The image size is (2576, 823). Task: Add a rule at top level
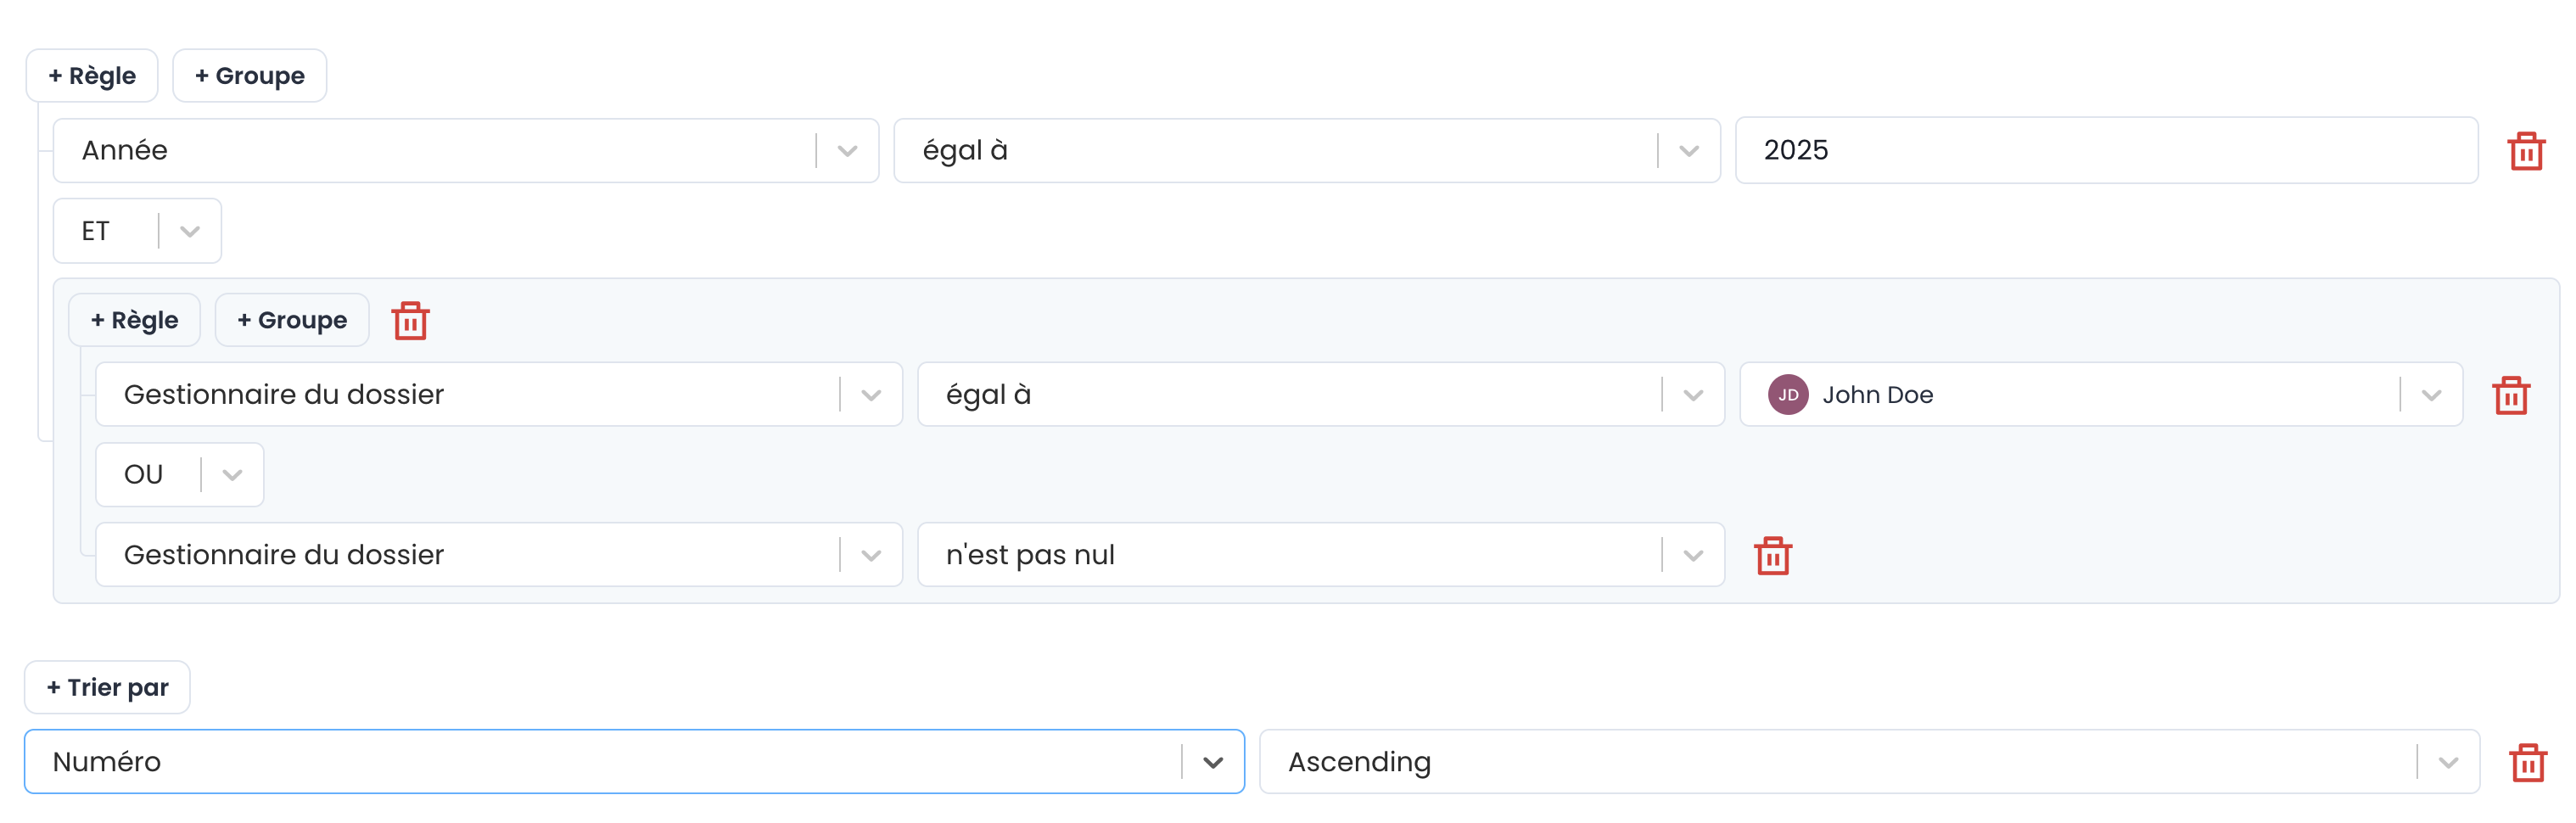pos(92,76)
